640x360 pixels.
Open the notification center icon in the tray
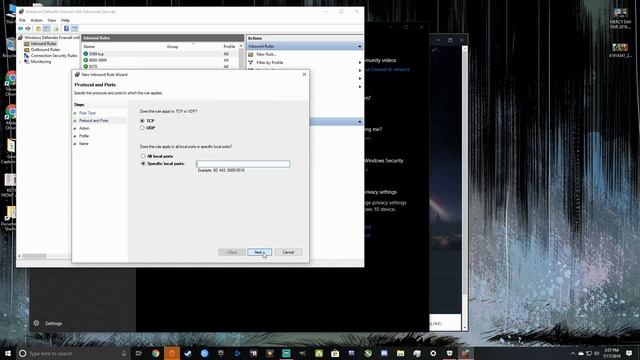click(x=629, y=353)
